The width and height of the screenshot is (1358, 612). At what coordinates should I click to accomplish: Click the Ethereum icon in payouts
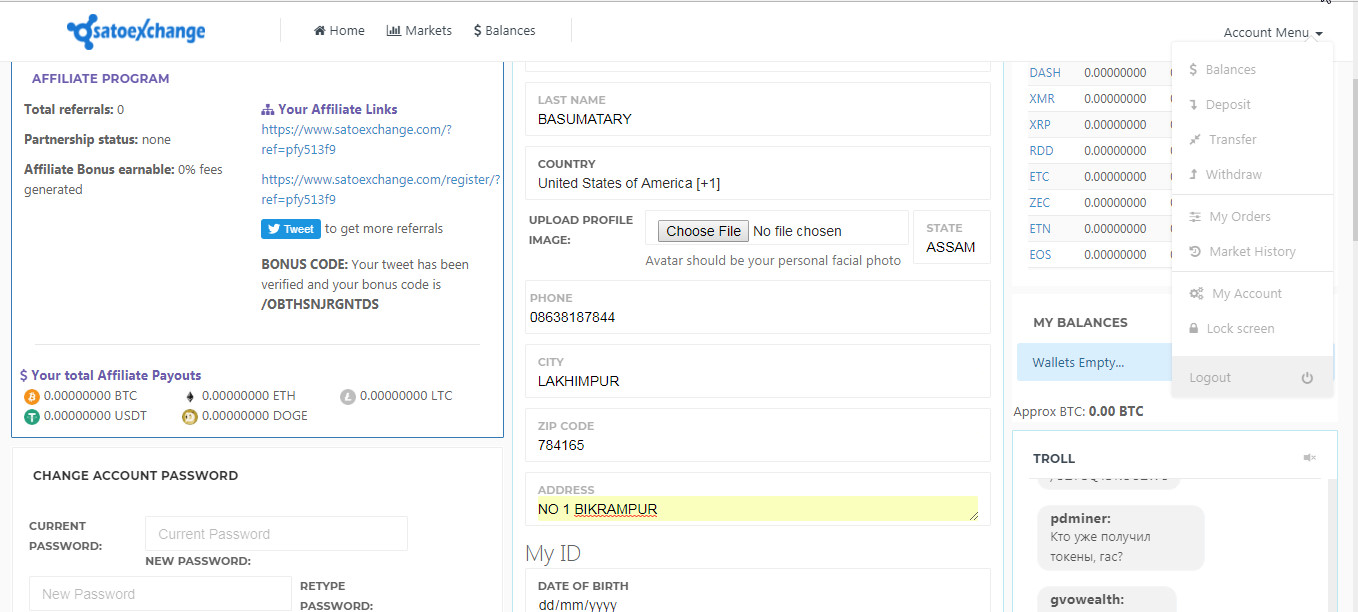pos(190,396)
